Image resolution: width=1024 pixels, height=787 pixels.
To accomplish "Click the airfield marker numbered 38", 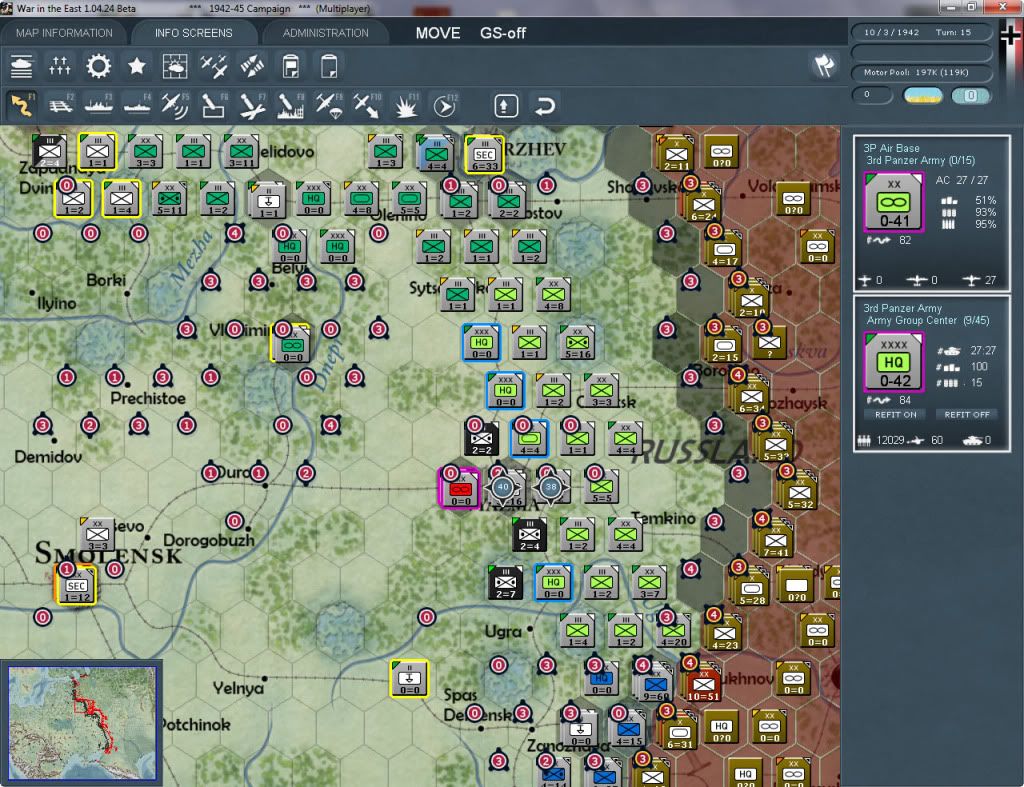I will coord(551,487).
